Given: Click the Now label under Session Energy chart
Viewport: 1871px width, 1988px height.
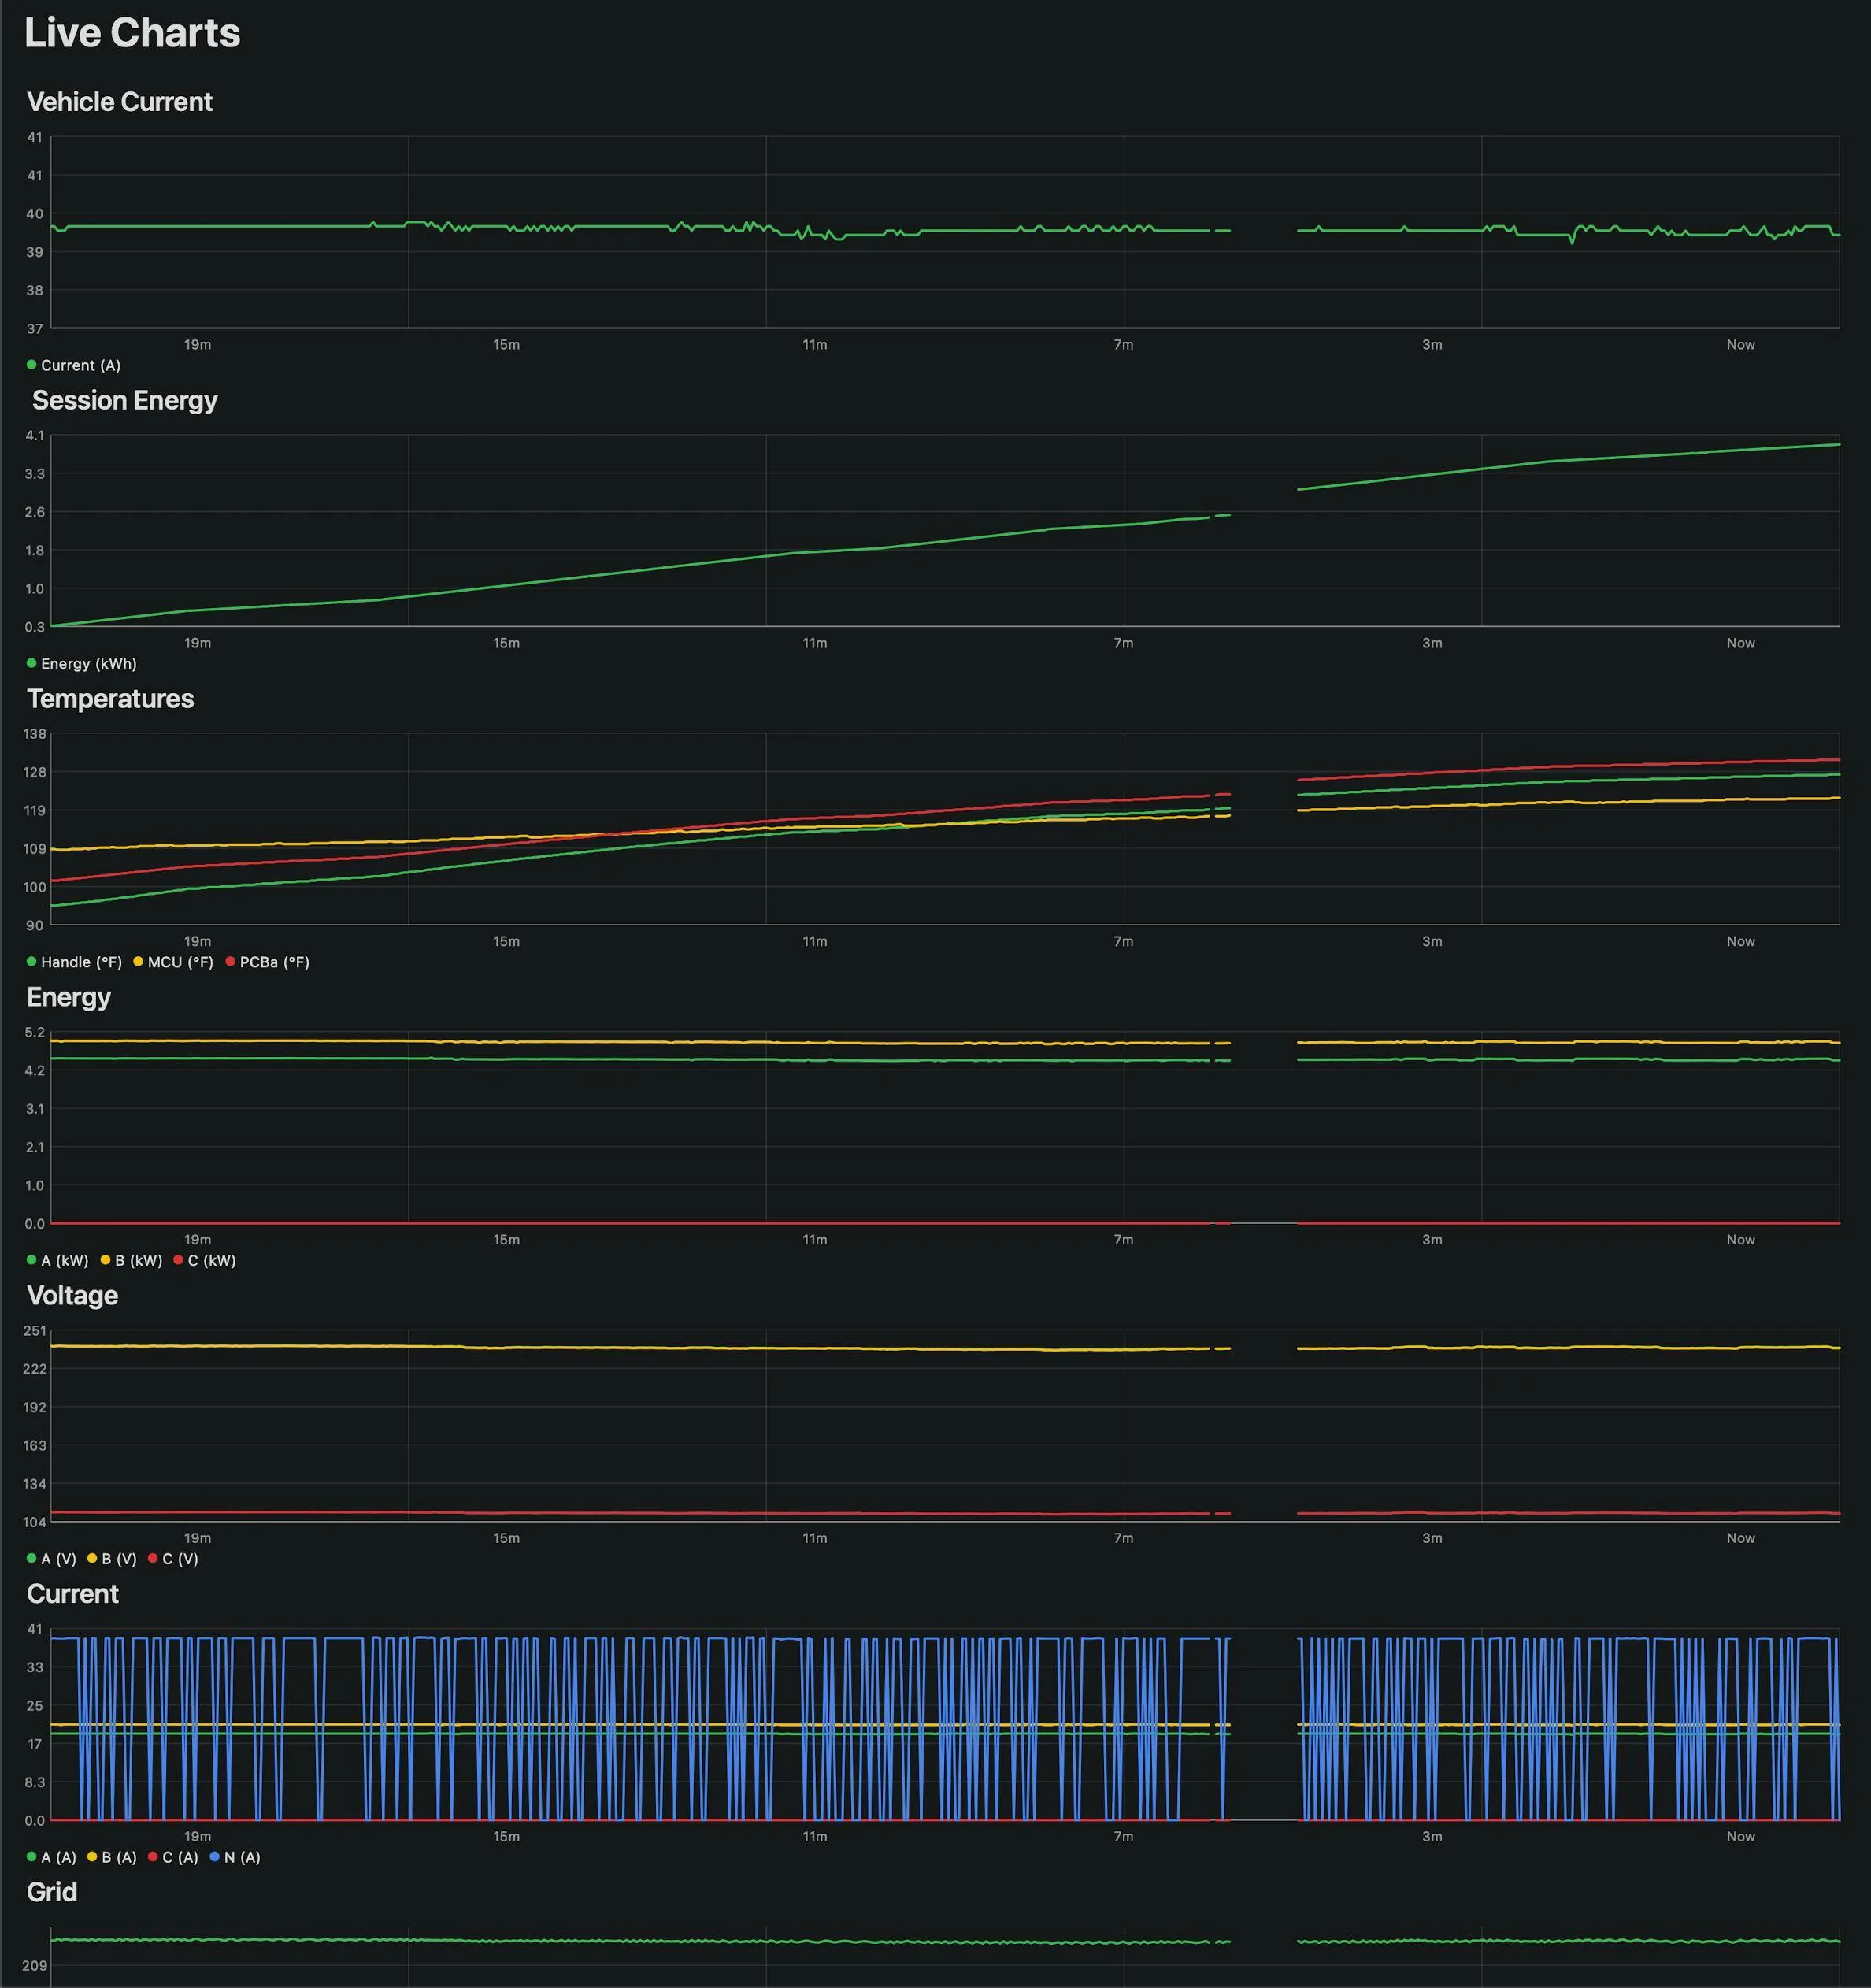Looking at the screenshot, I should coord(1740,643).
